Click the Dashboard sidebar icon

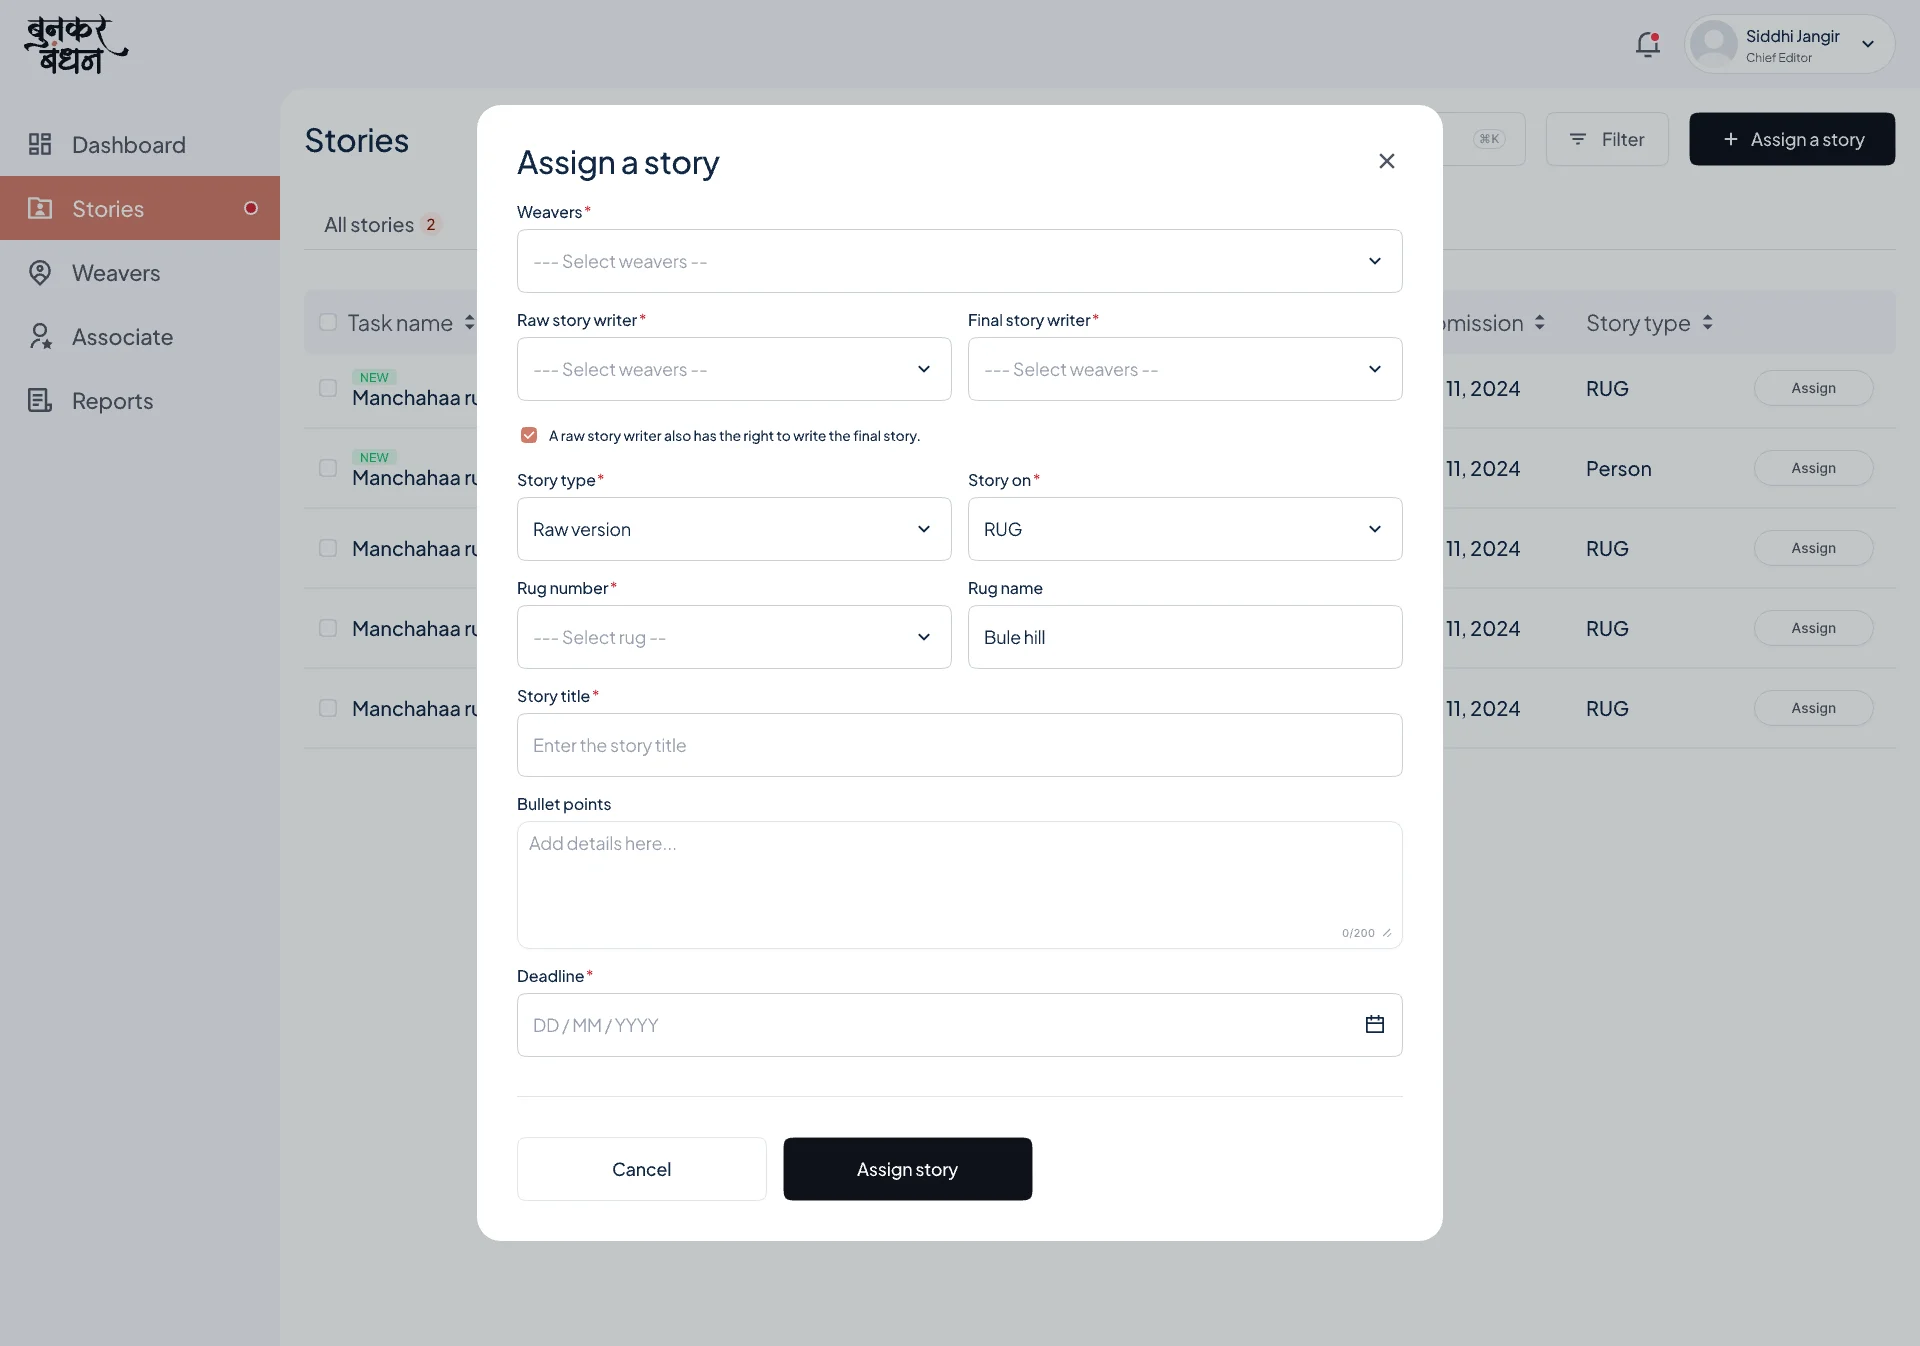pos(40,144)
